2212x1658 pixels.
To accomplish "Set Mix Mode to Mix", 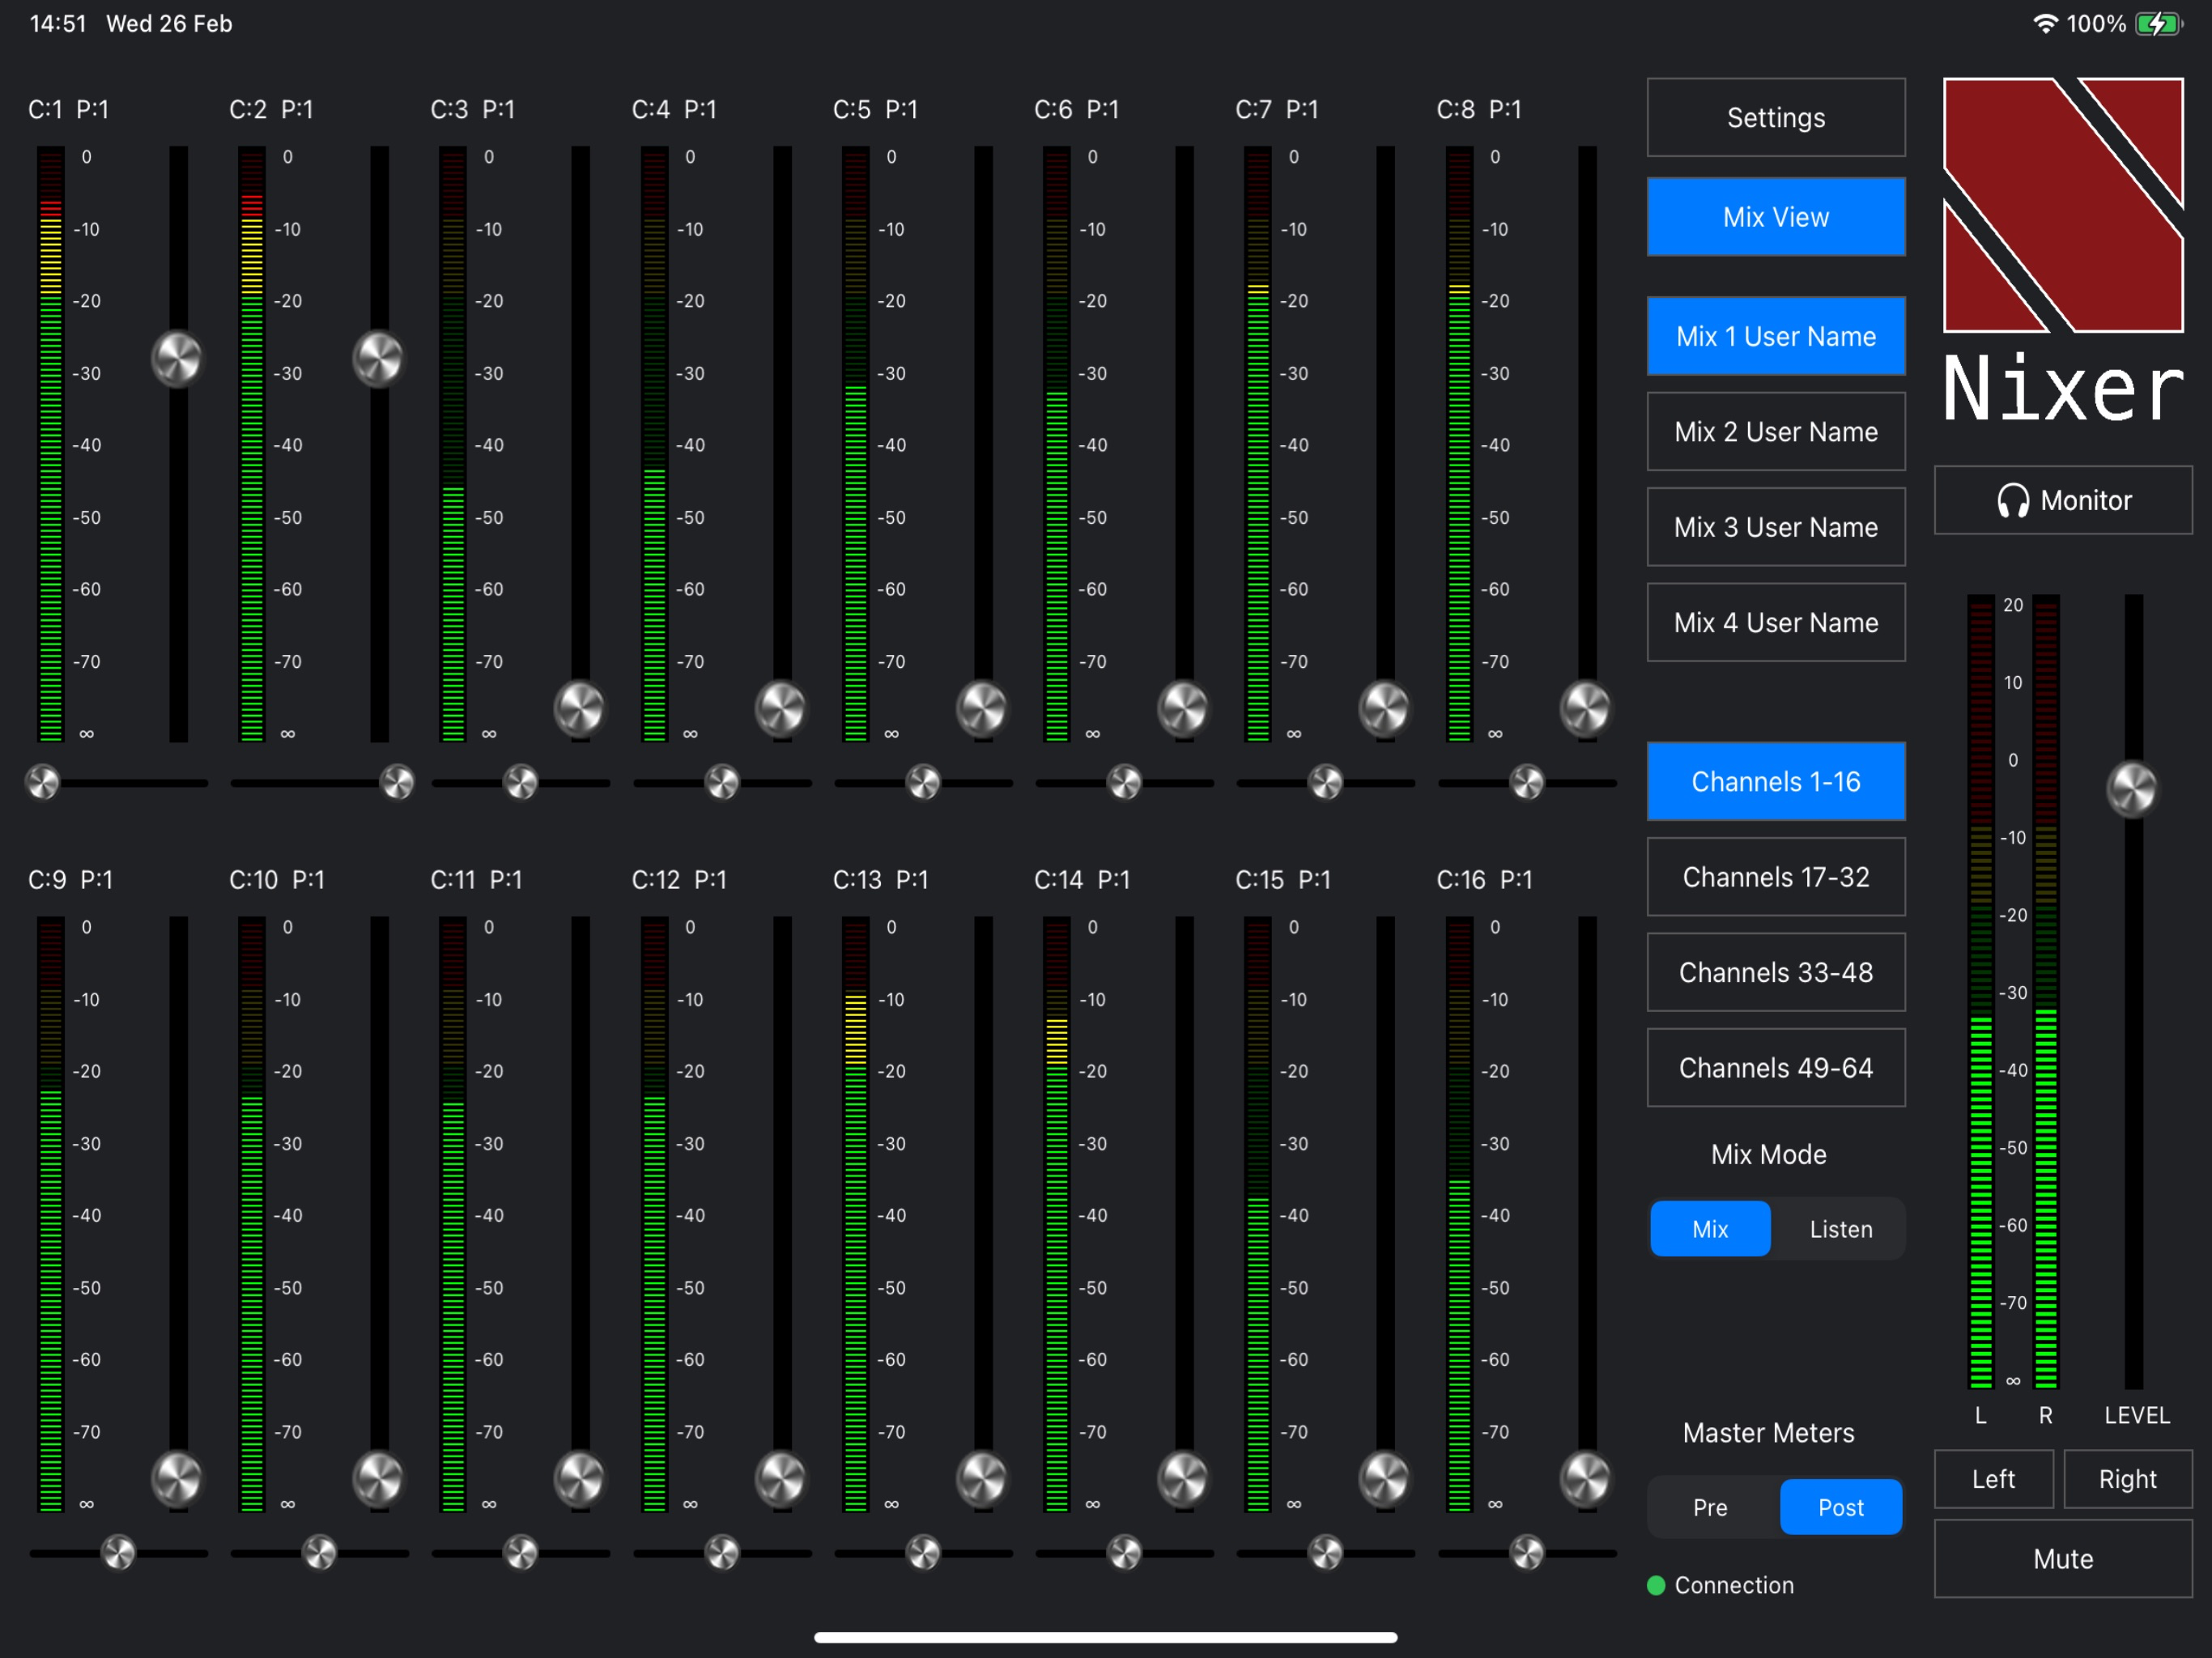I will pyautogui.click(x=1710, y=1228).
